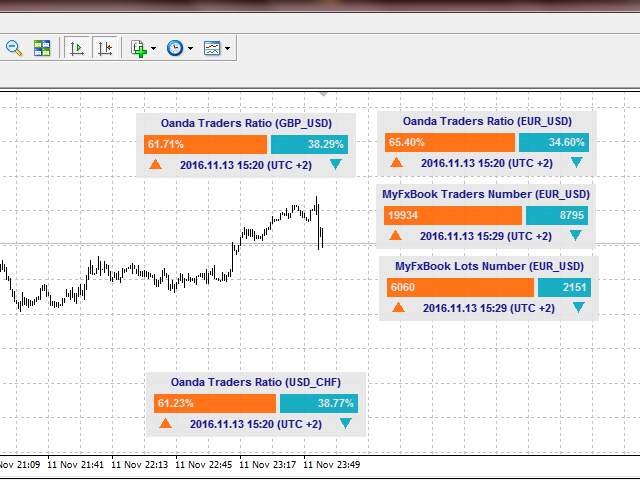Viewport: 640px width, 480px height.
Task: Click orange up triangle in USD_CHF panel
Action: pos(165,423)
